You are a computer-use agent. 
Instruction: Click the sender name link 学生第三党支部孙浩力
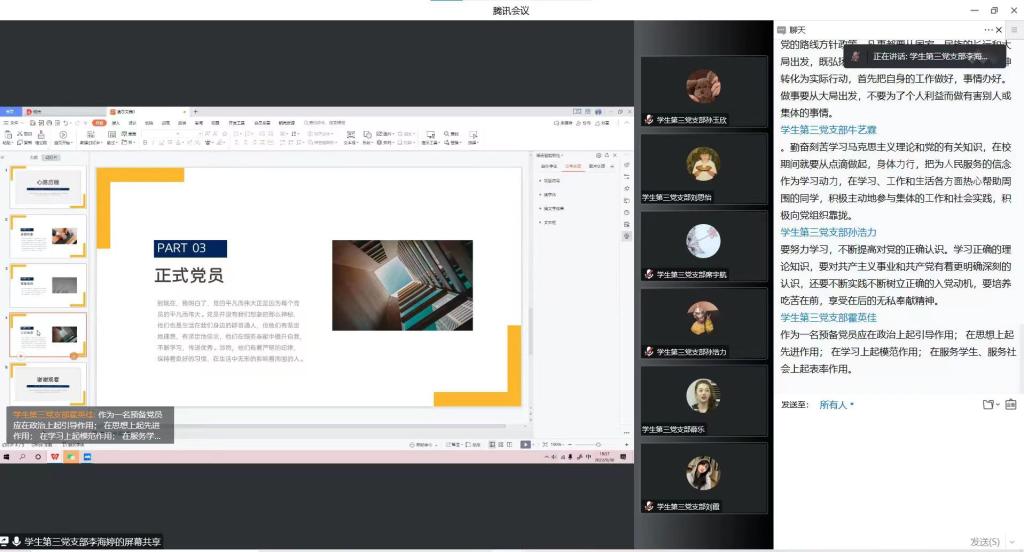[828, 232]
